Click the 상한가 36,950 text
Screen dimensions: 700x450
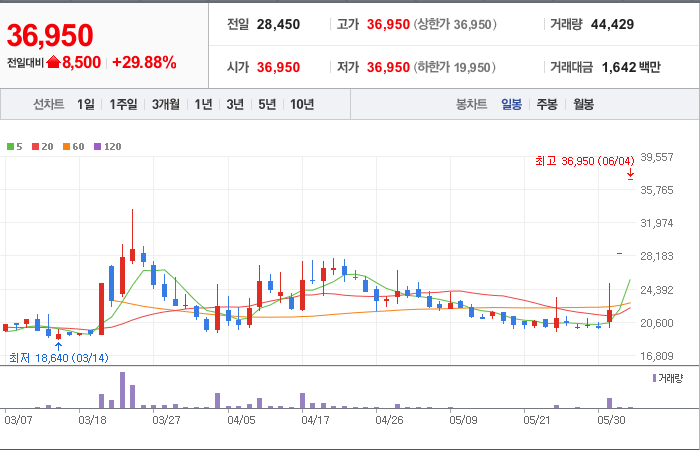coord(455,24)
